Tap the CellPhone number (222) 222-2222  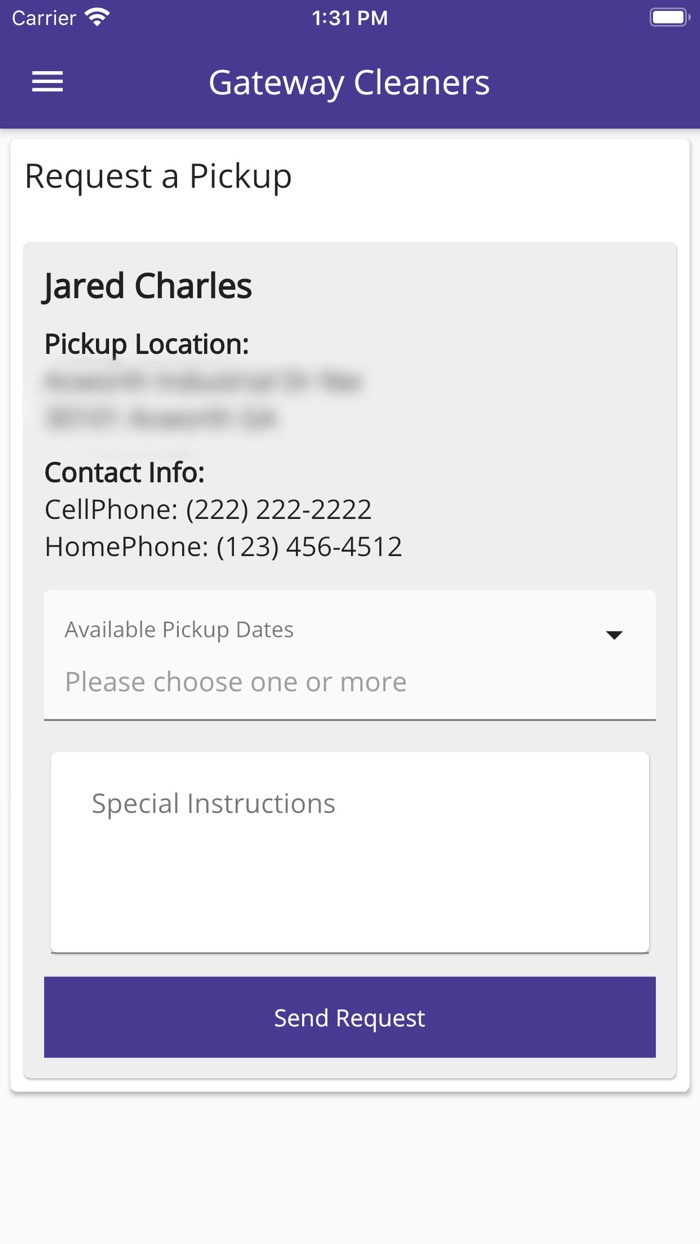click(207, 509)
